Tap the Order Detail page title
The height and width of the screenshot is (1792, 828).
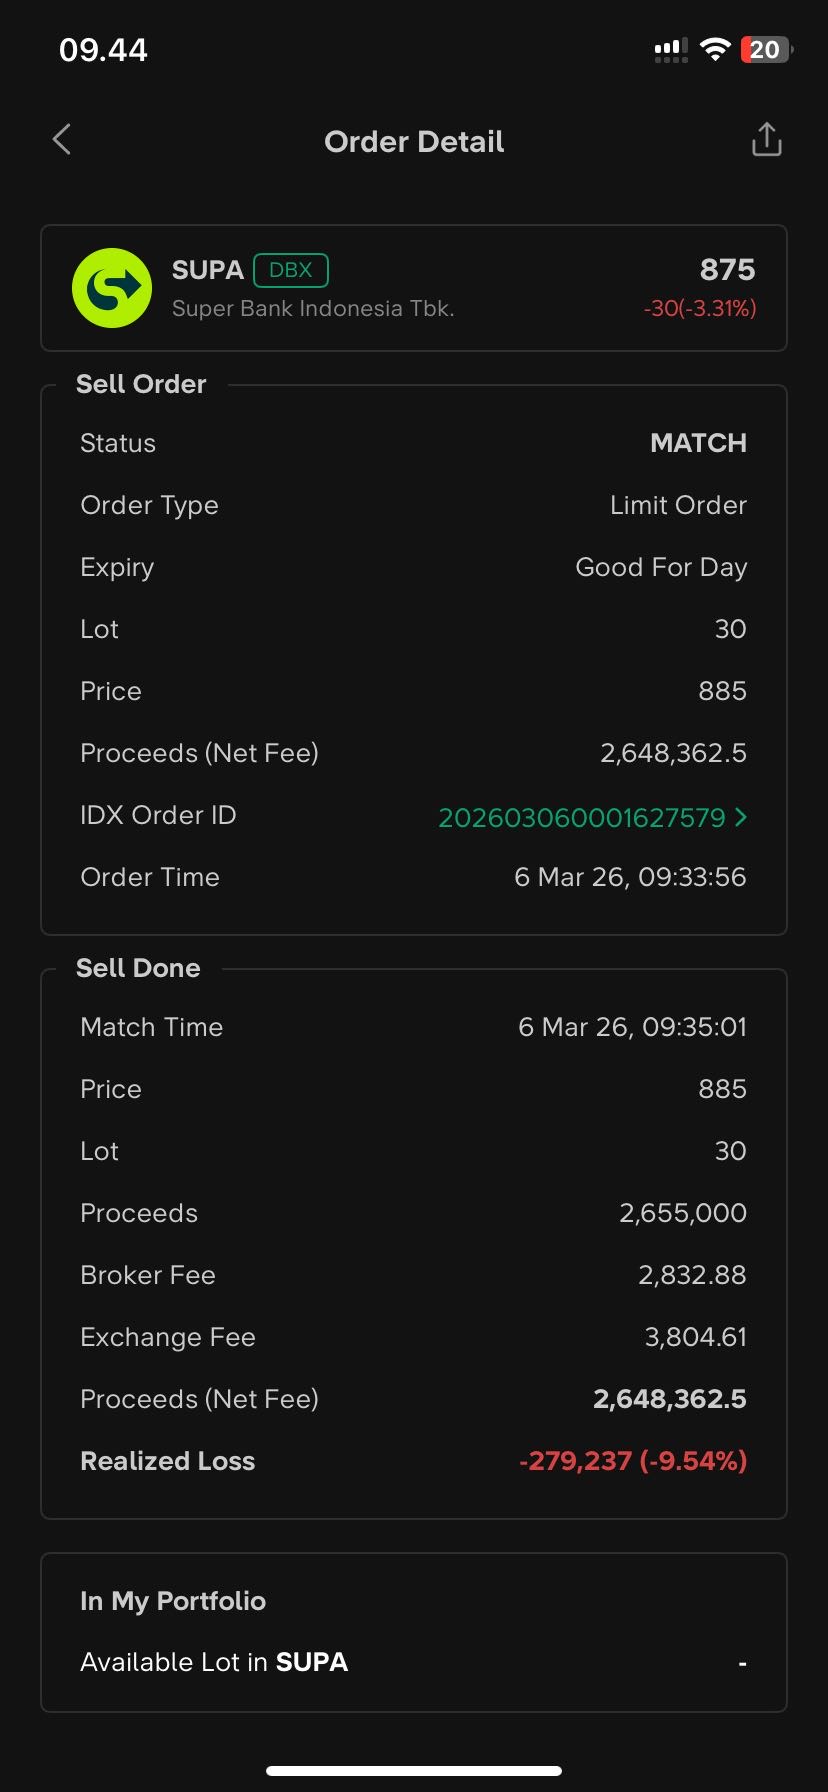tap(414, 142)
